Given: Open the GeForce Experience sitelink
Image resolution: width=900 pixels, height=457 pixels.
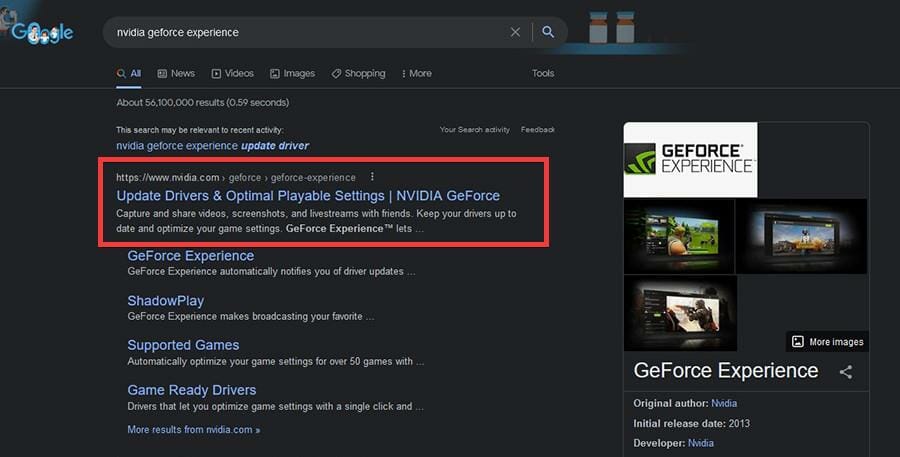Looking at the screenshot, I should (x=191, y=255).
